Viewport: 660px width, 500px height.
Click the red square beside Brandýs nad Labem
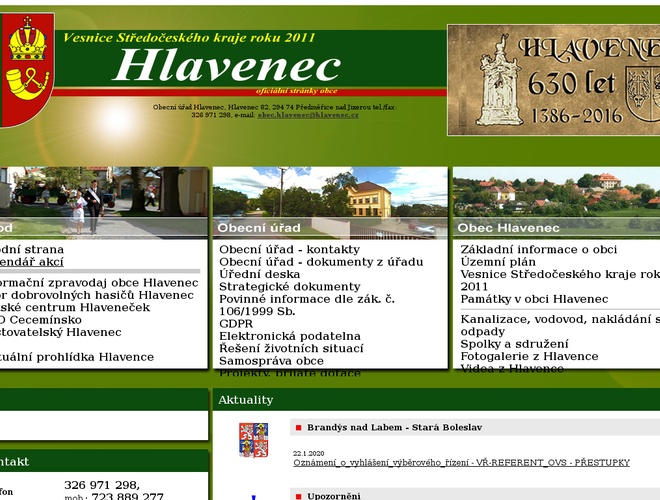(298, 427)
